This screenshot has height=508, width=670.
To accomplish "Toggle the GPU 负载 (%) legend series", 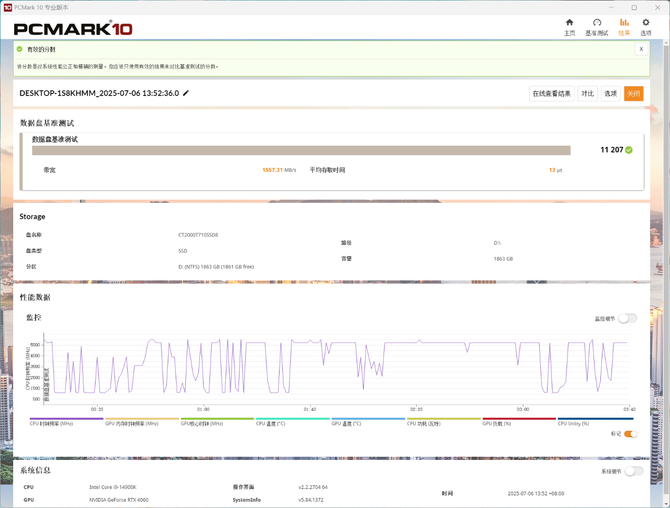I will pyautogui.click(x=519, y=422).
